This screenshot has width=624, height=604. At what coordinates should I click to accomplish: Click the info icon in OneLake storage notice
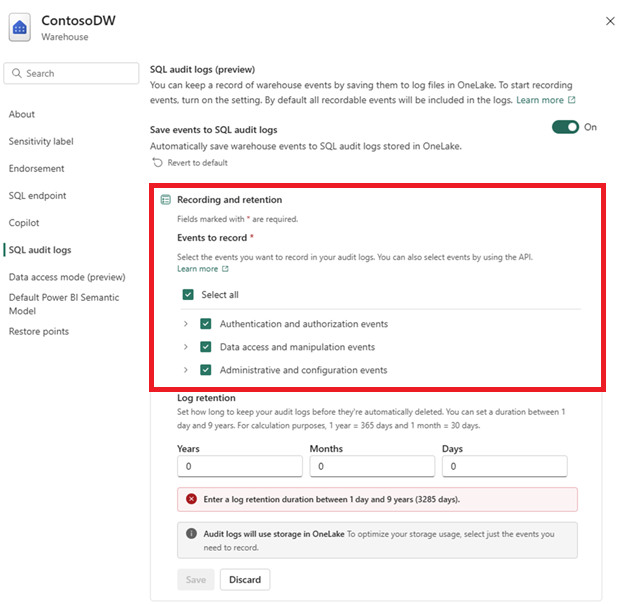(191, 534)
